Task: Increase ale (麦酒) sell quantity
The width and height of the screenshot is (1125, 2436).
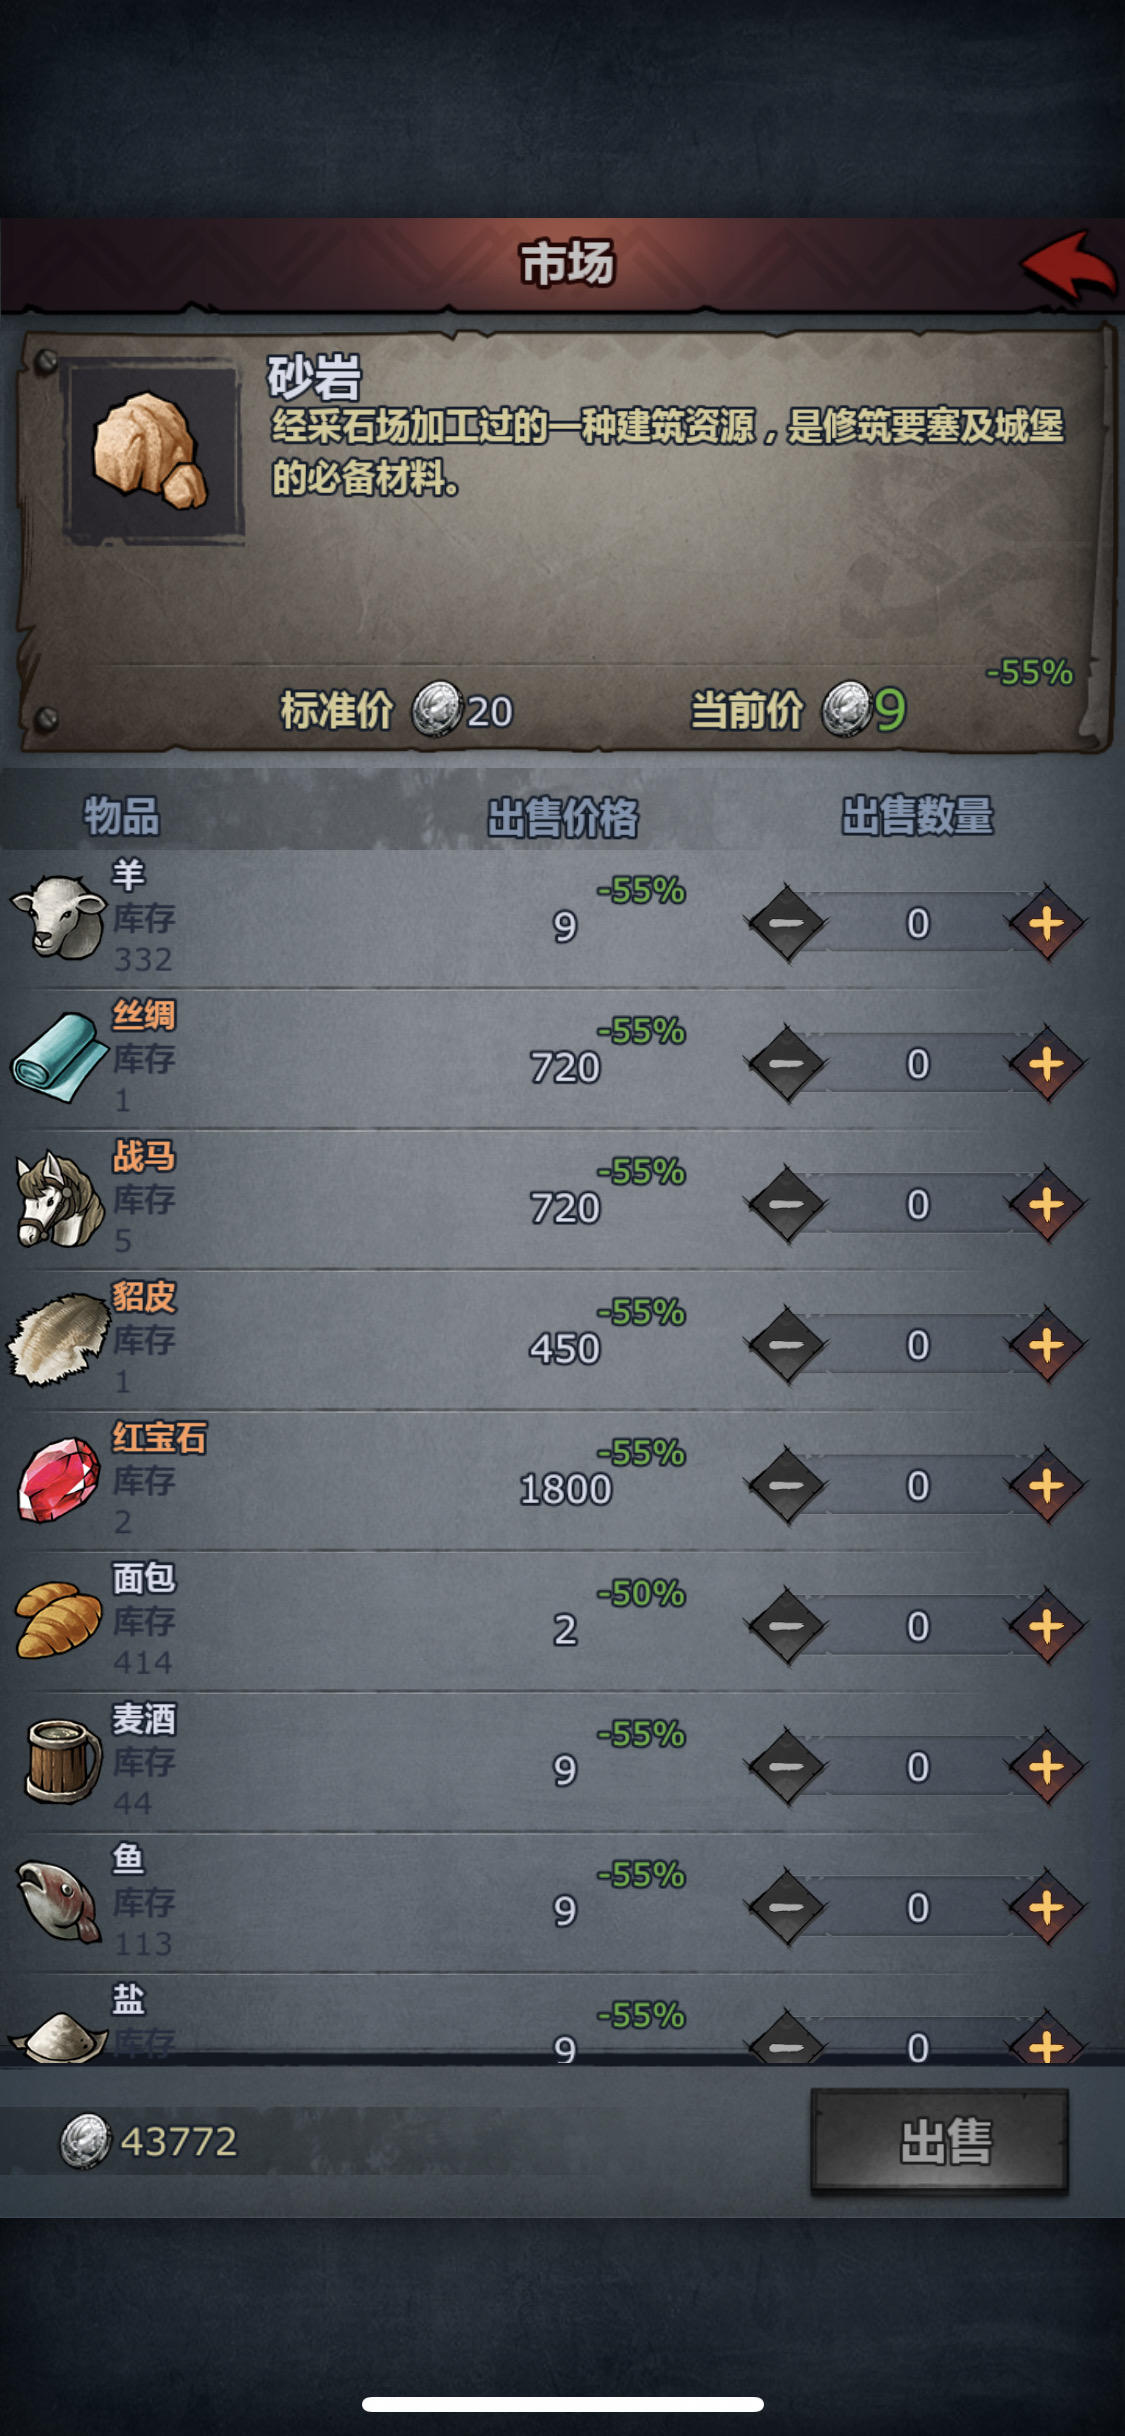Action: coord(1046,1767)
